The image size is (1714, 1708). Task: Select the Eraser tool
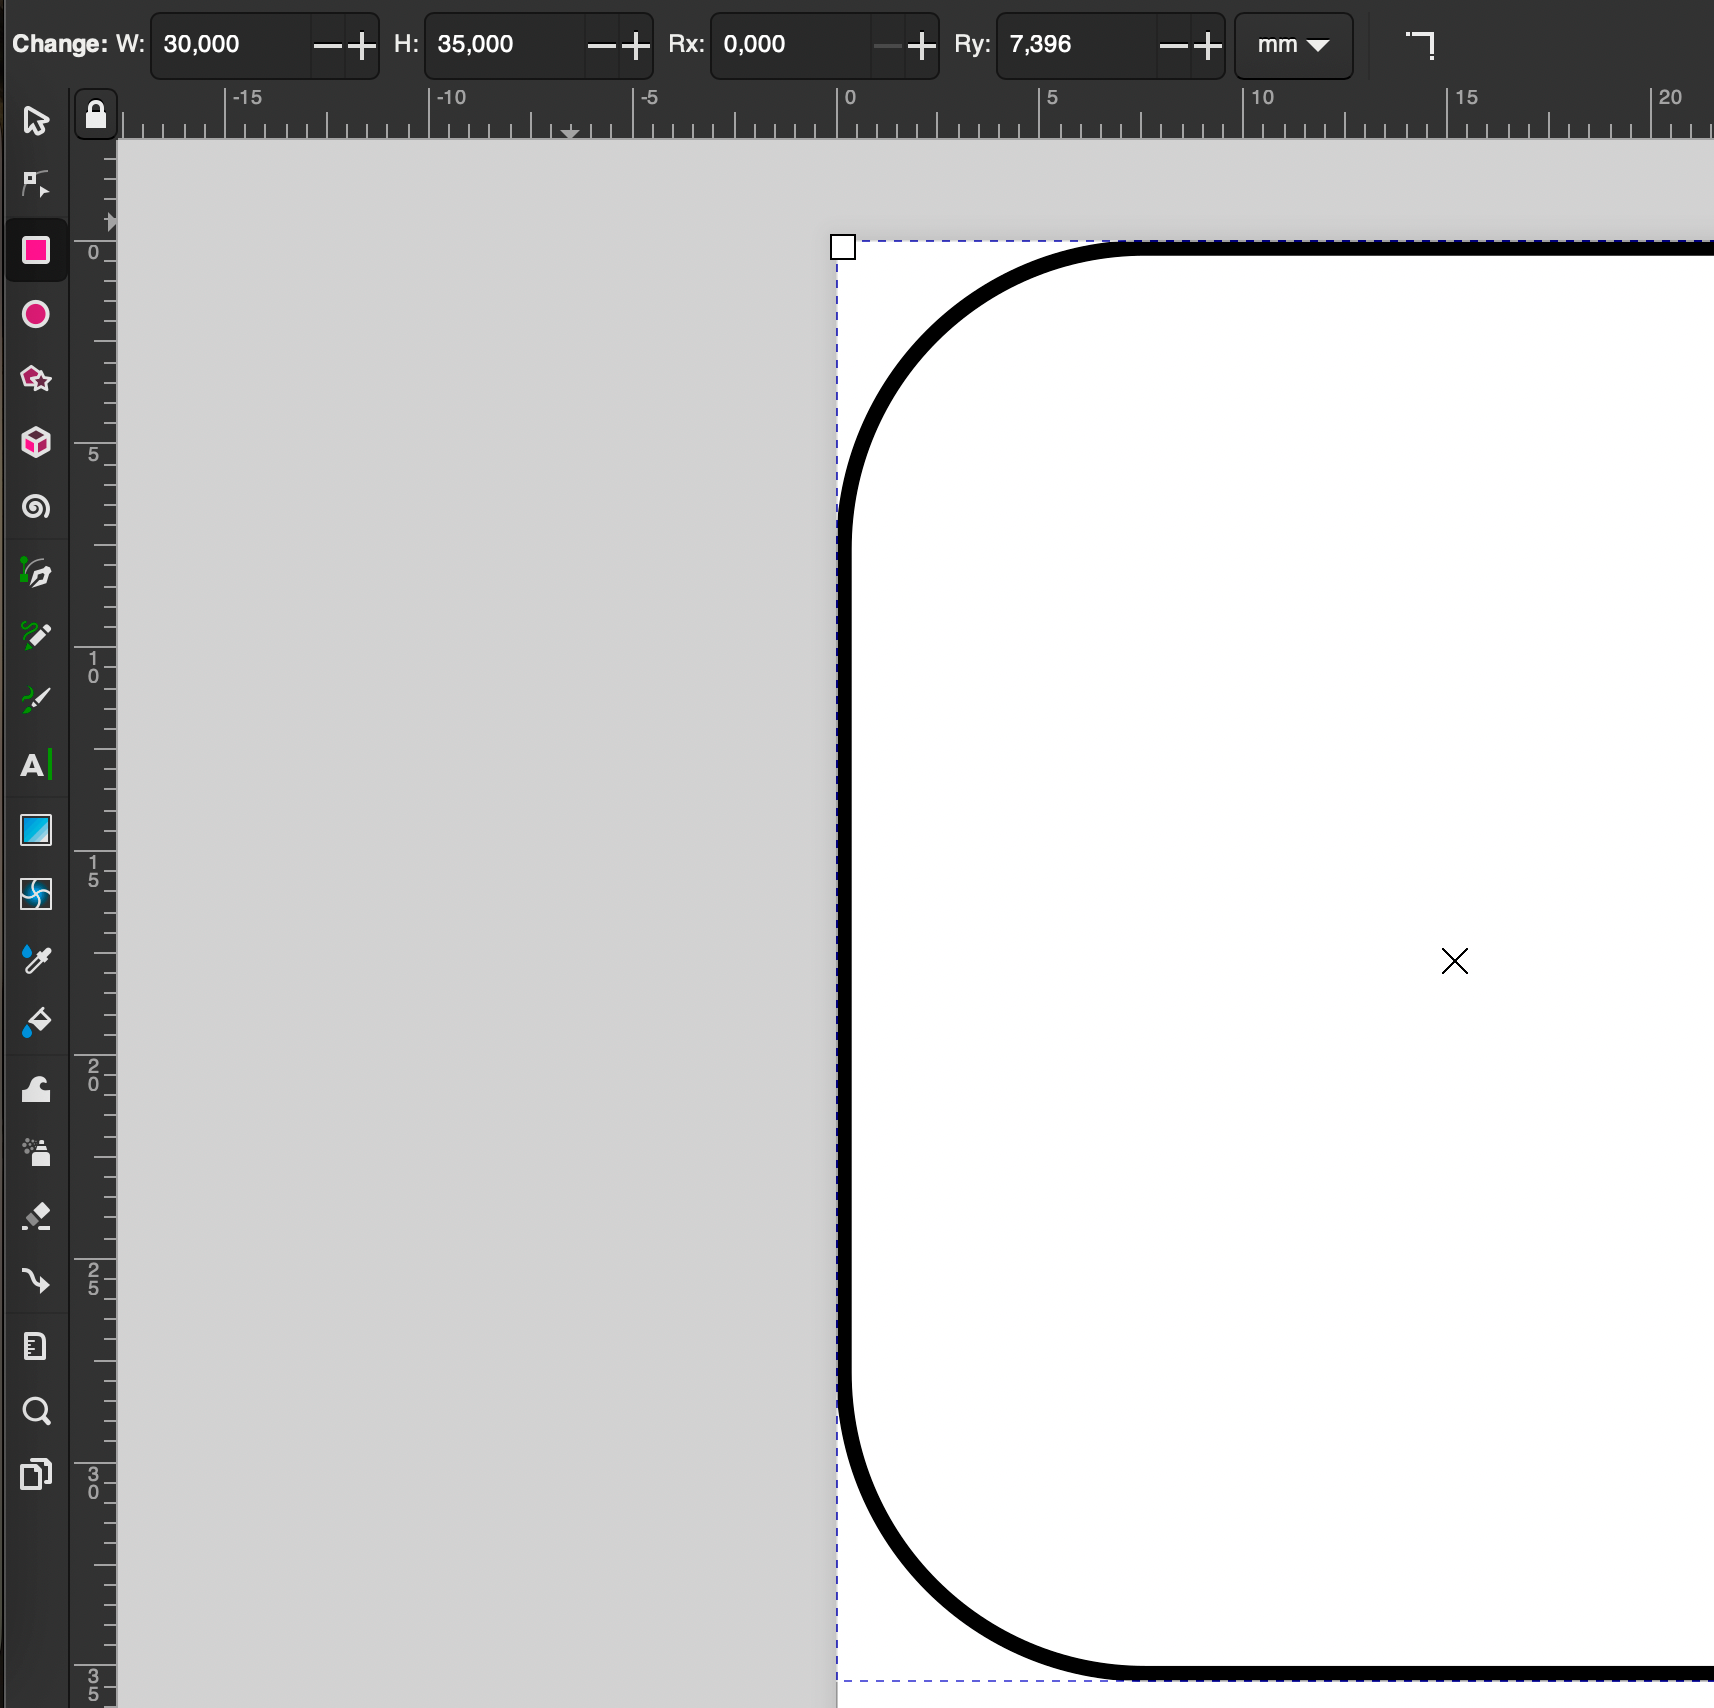tap(36, 1217)
